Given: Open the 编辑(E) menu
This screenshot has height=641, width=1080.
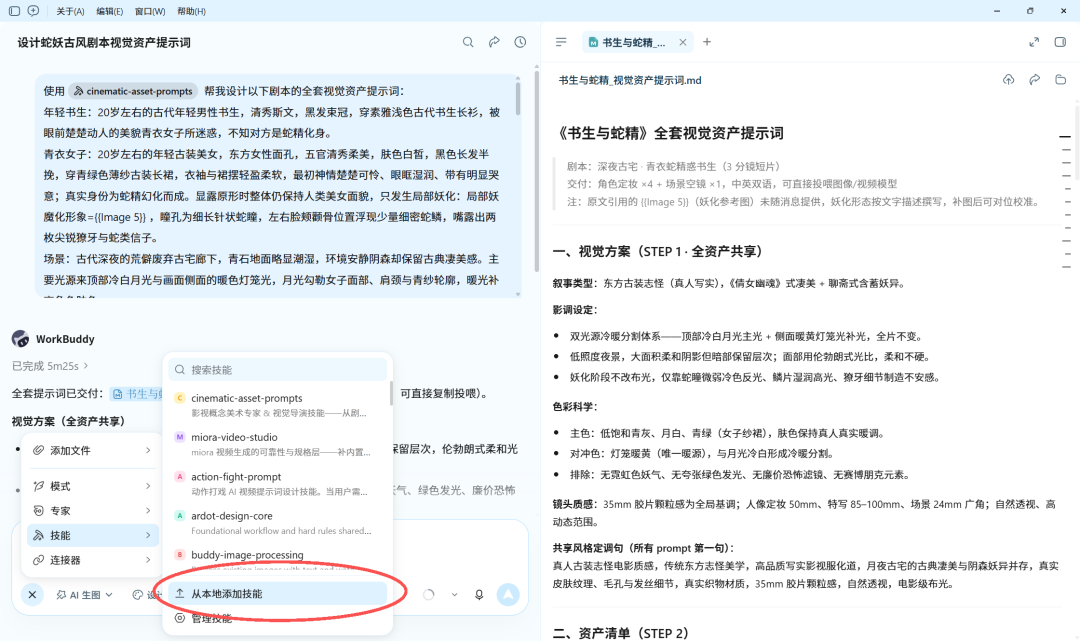Looking at the screenshot, I should 110,12.
